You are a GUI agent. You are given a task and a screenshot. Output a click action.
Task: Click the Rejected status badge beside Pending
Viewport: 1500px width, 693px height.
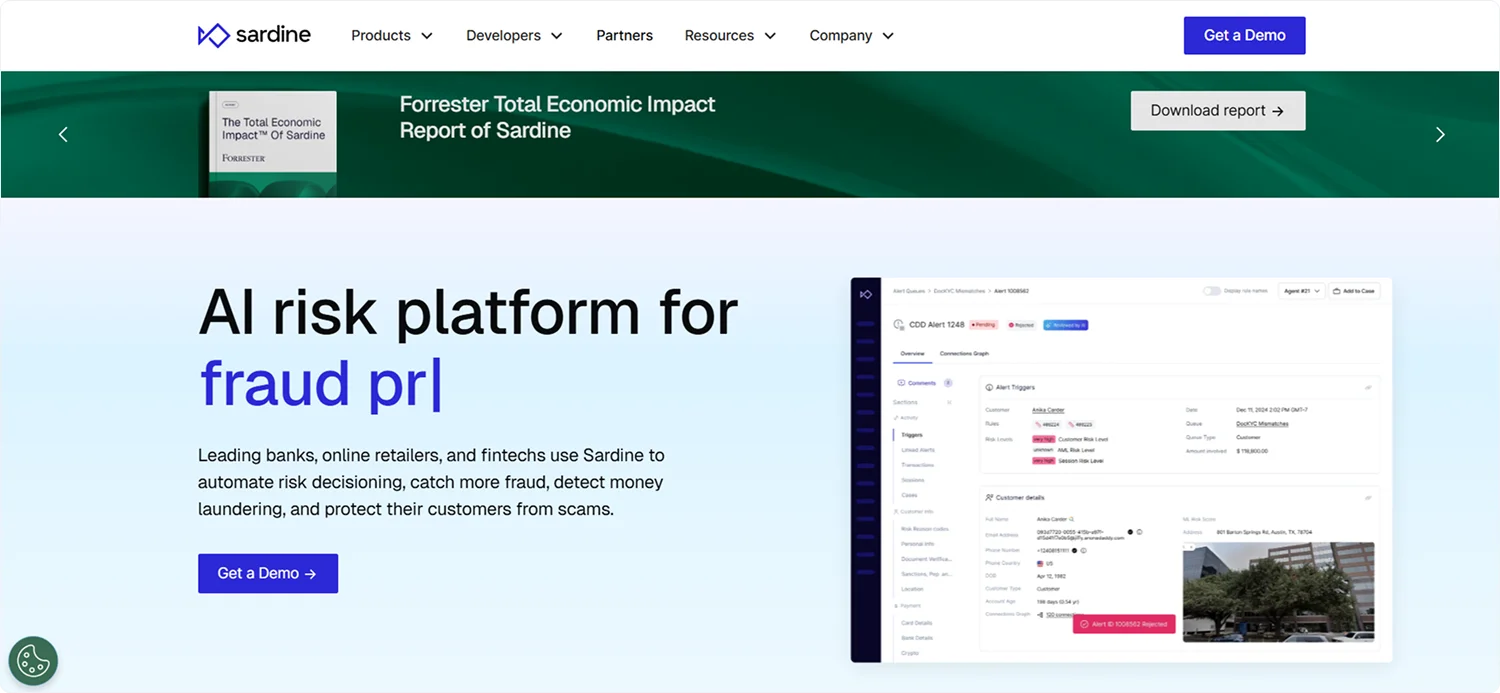(x=1021, y=325)
